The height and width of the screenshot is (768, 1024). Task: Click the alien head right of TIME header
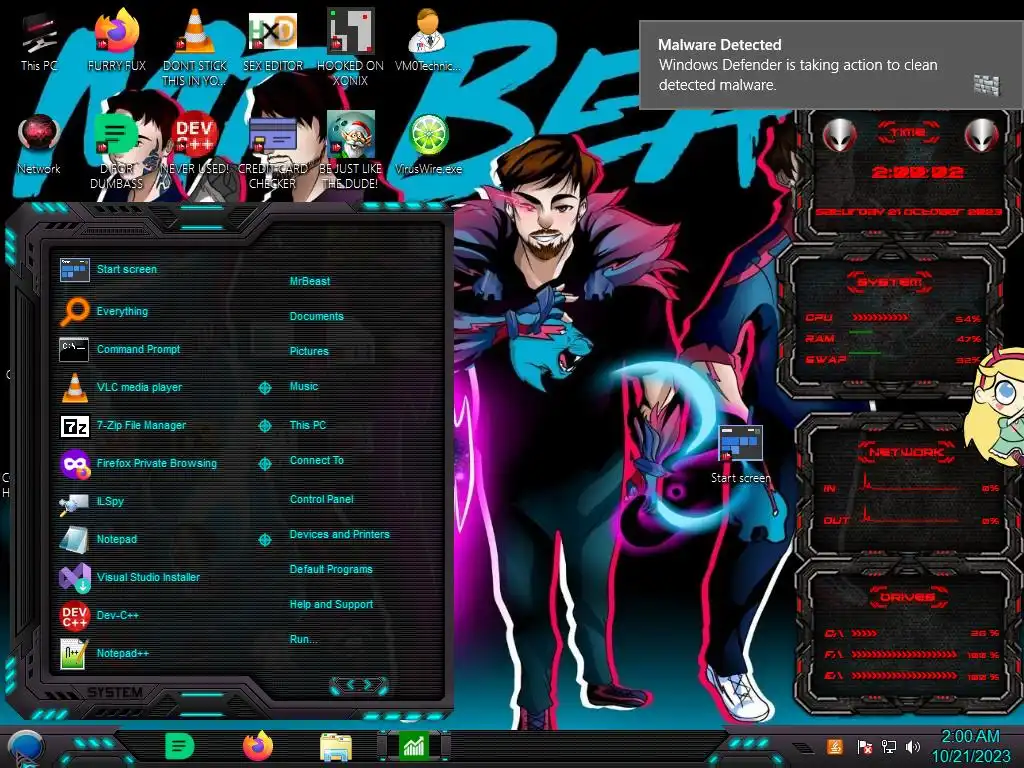[982, 135]
